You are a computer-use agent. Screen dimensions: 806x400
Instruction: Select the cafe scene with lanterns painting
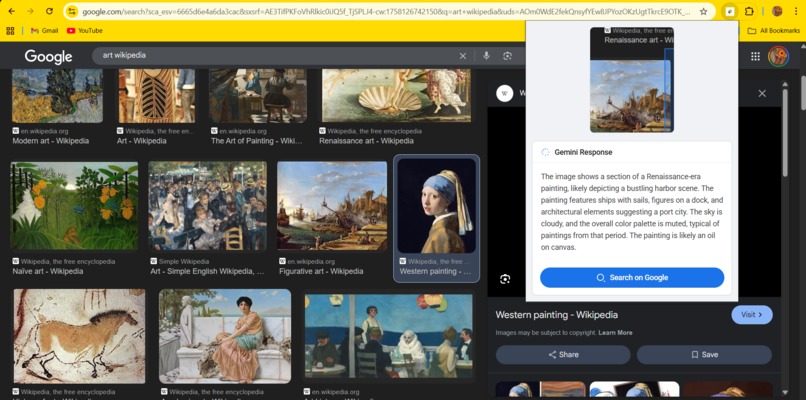(388, 336)
